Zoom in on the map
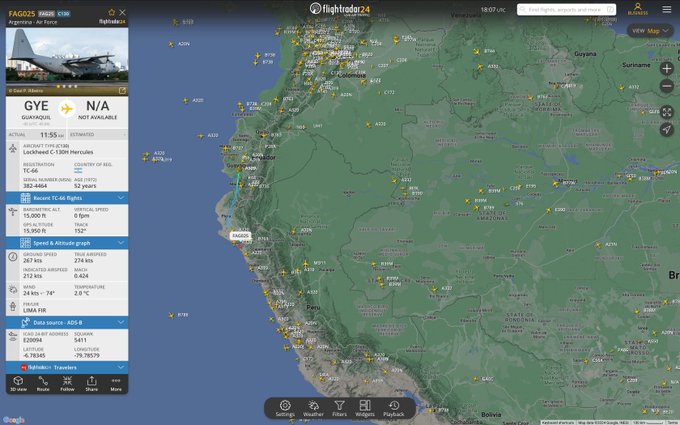The width and height of the screenshot is (680, 425). (x=667, y=69)
